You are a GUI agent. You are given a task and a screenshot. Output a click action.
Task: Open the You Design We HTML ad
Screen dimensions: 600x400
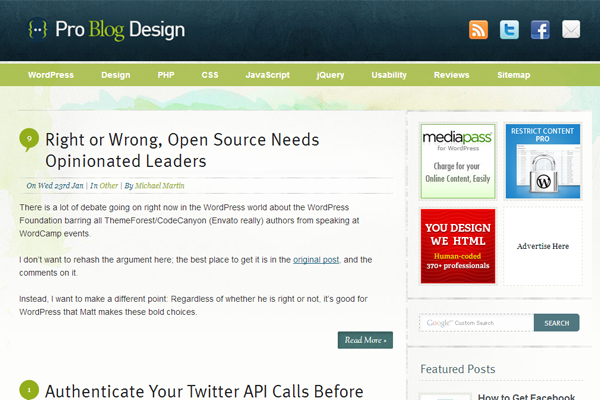point(458,246)
